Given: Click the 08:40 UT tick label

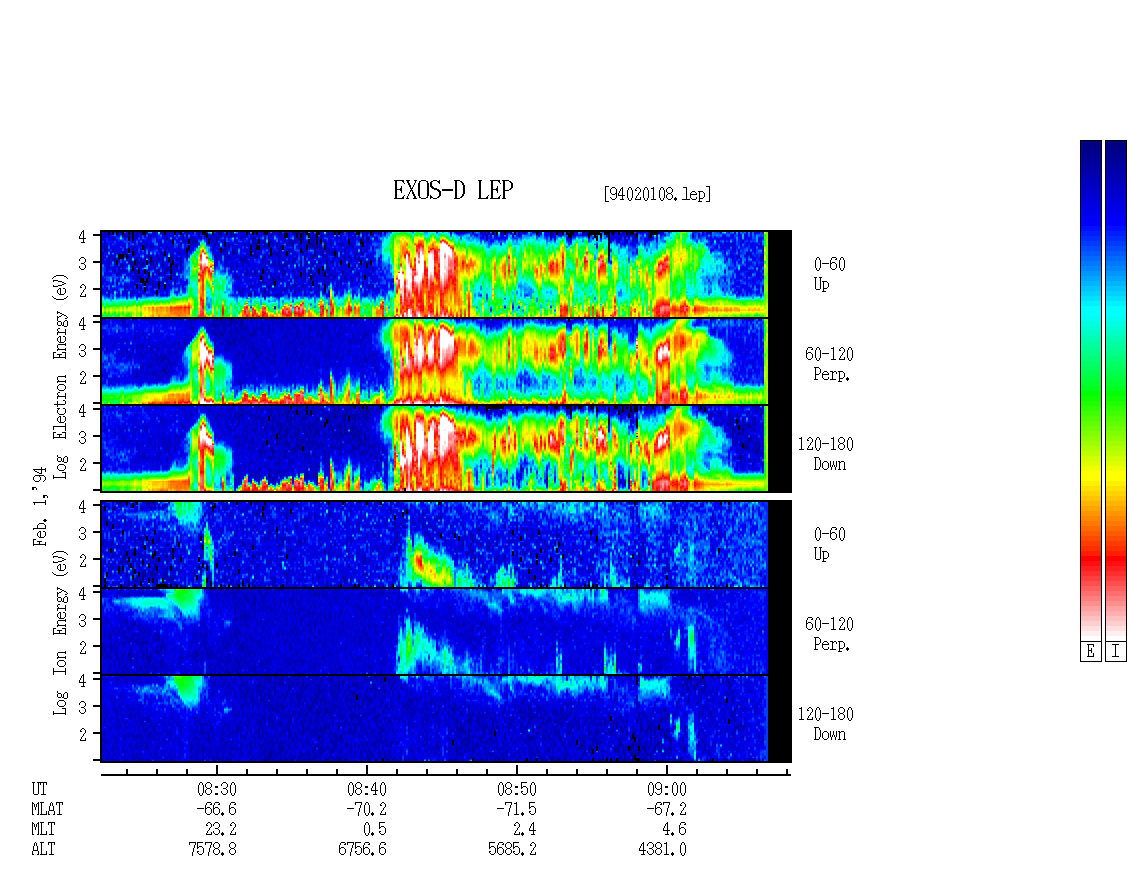Looking at the screenshot, I should 367,790.
